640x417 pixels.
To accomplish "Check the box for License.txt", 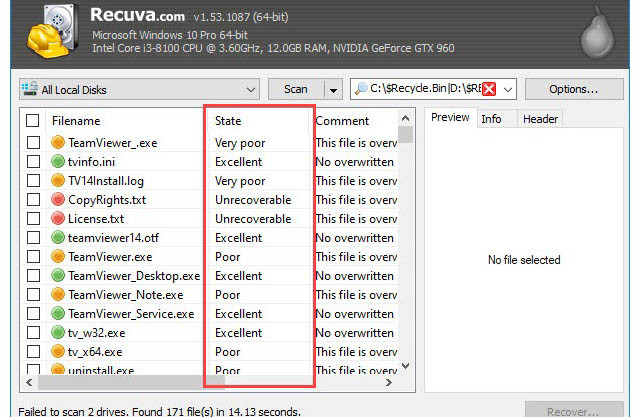I will click(33, 218).
